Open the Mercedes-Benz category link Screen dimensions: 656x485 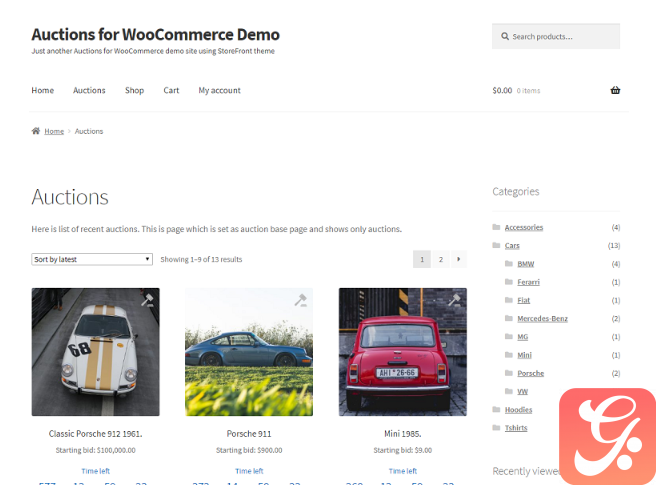click(542, 318)
